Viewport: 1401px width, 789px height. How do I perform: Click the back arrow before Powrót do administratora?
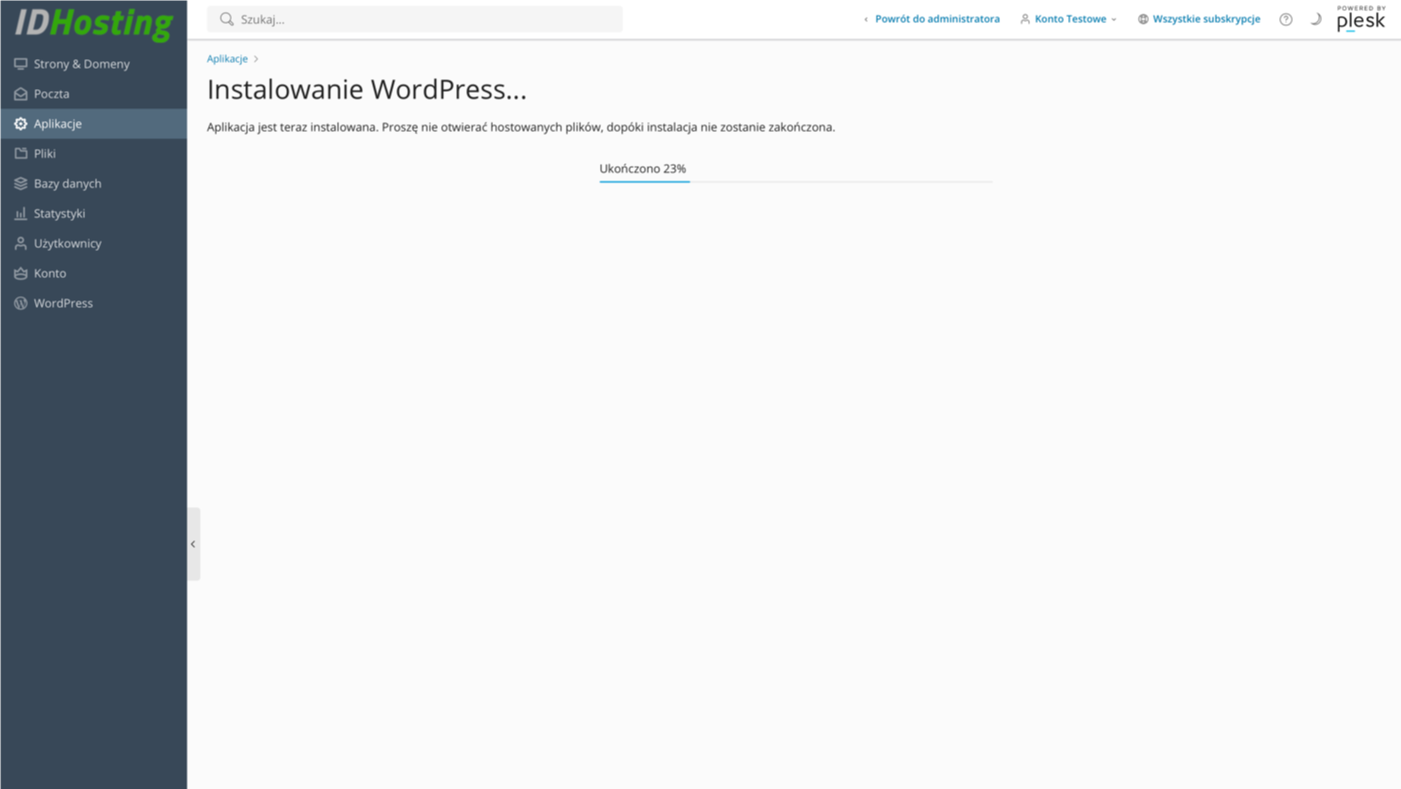pyautogui.click(x=866, y=19)
